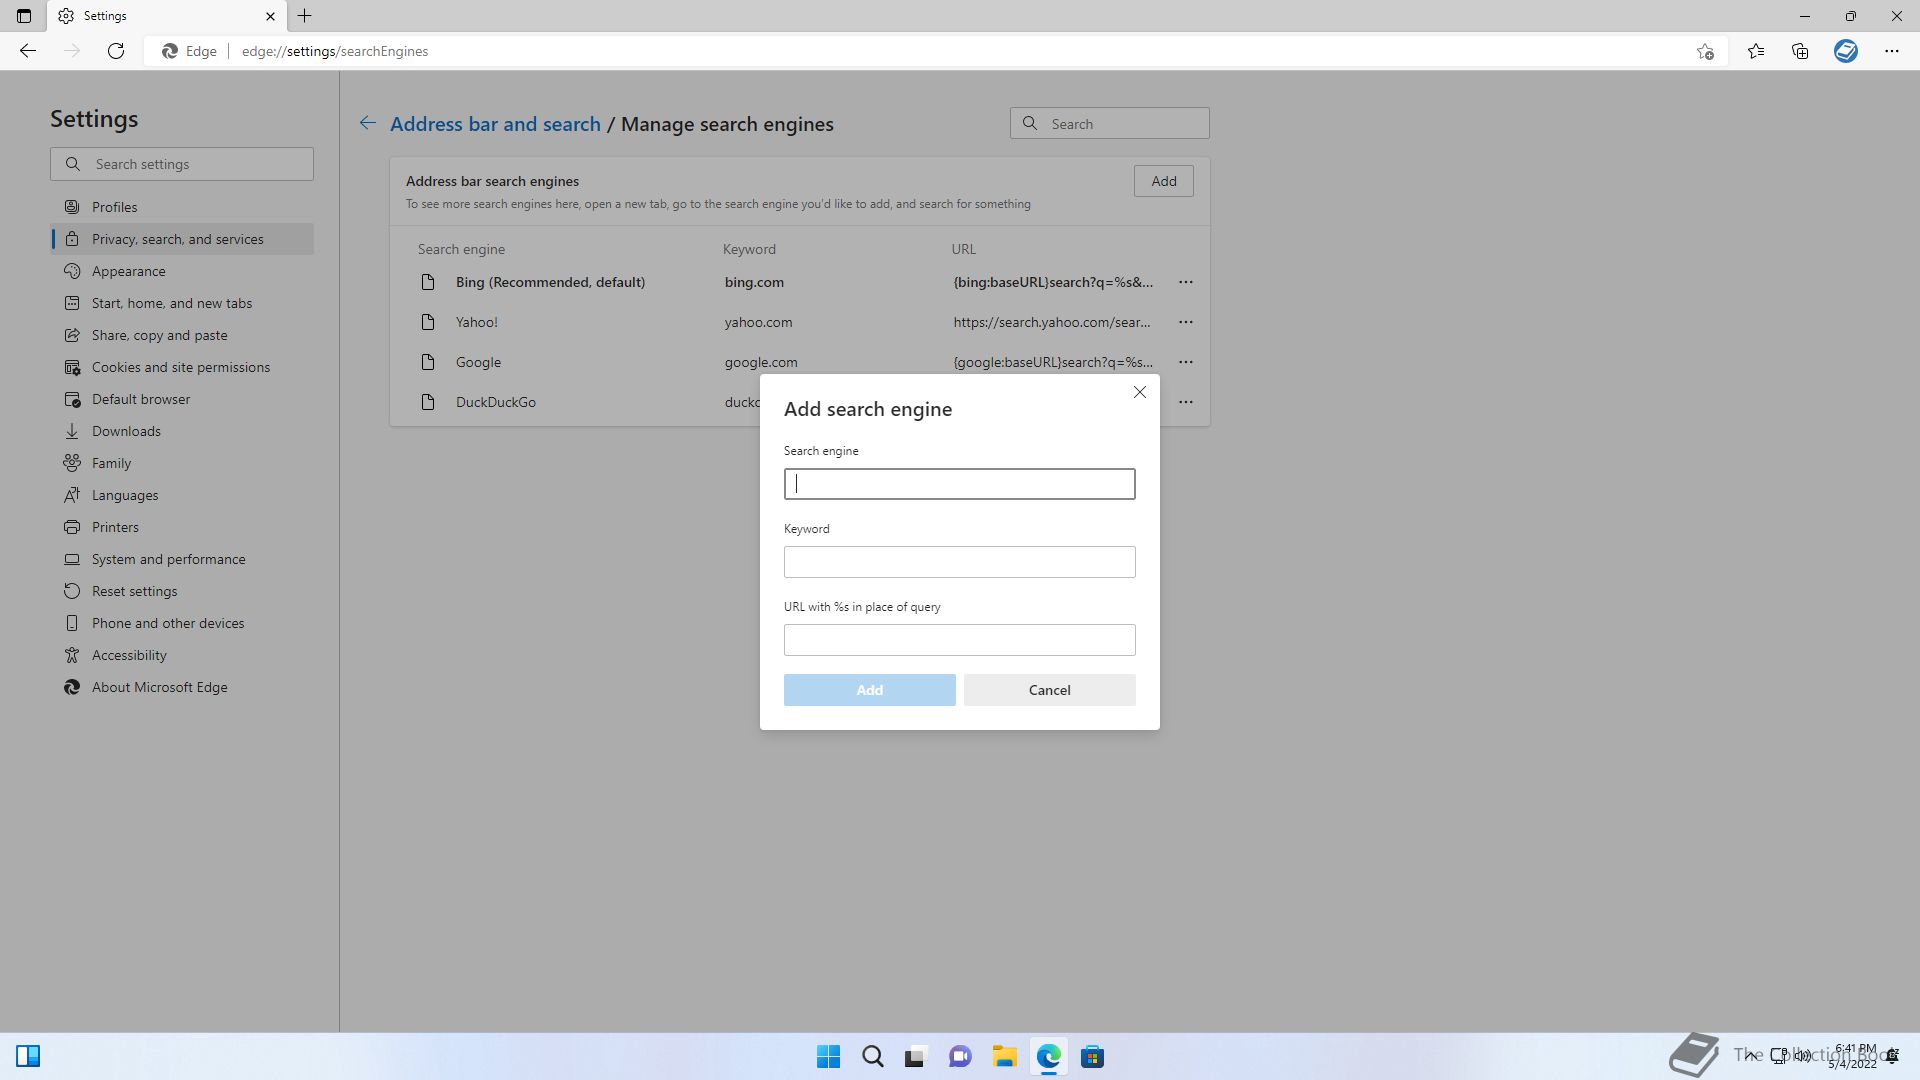
Task: Open Task View on the taskbar
Action: point(916,1056)
